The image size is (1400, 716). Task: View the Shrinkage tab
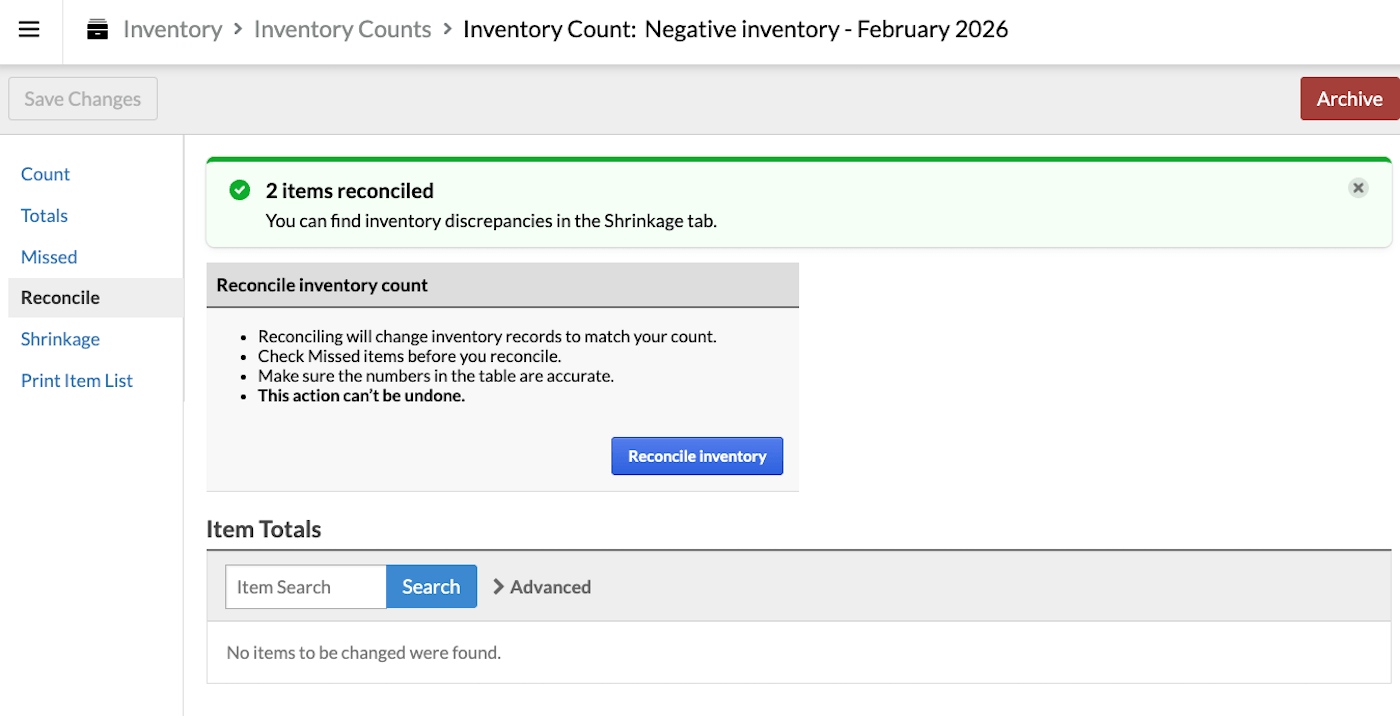(x=60, y=339)
